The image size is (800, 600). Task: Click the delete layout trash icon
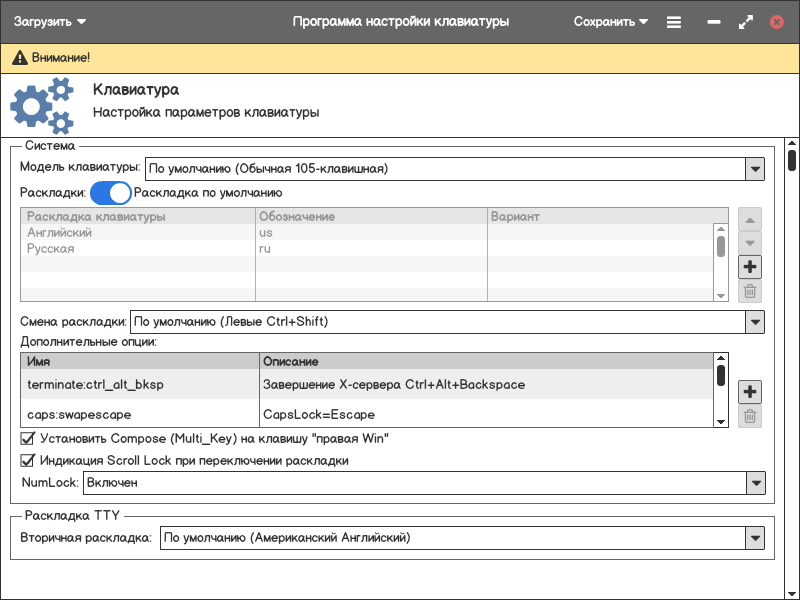(750, 292)
